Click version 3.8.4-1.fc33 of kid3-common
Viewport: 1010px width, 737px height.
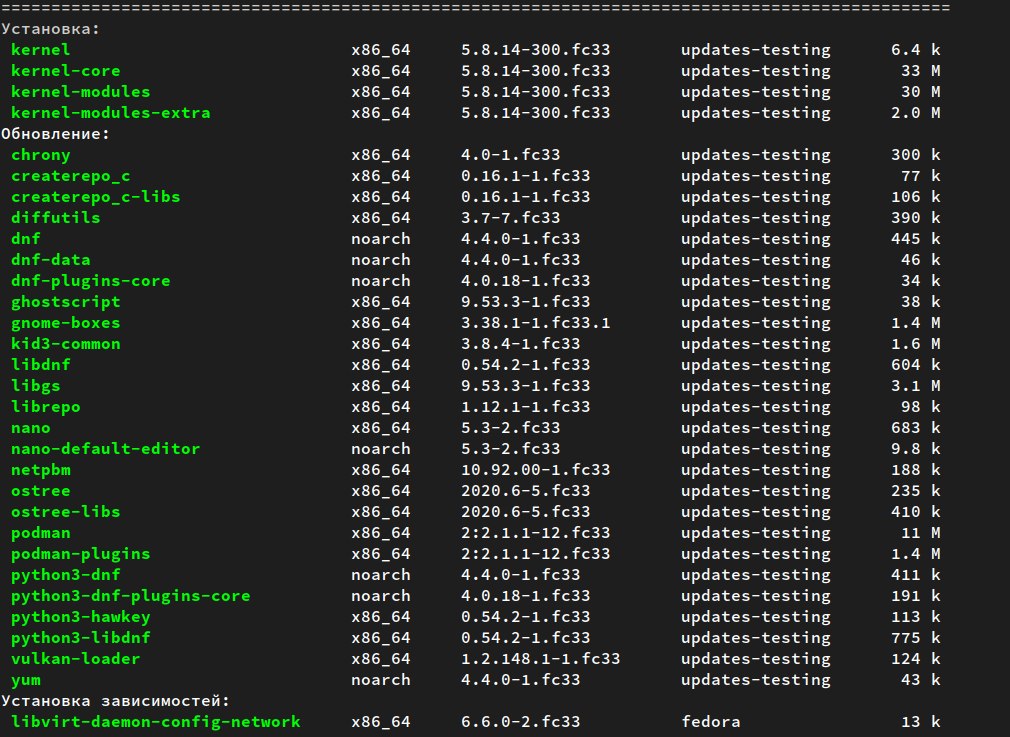520,344
